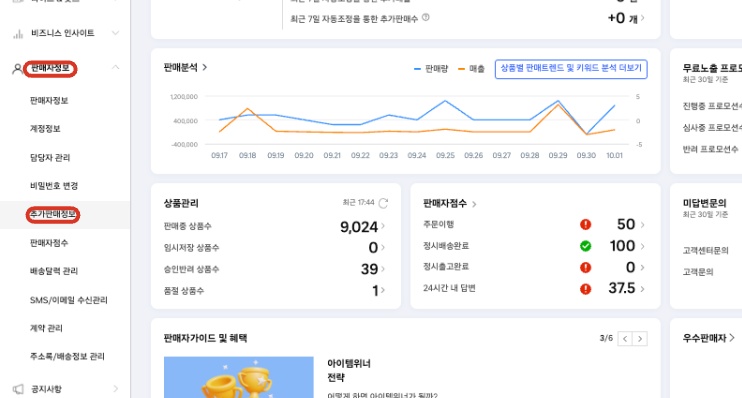The image size is (742, 398).
Task: Click the 공지사항 megaphone icon
Action: pyautogui.click(x=18, y=389)
